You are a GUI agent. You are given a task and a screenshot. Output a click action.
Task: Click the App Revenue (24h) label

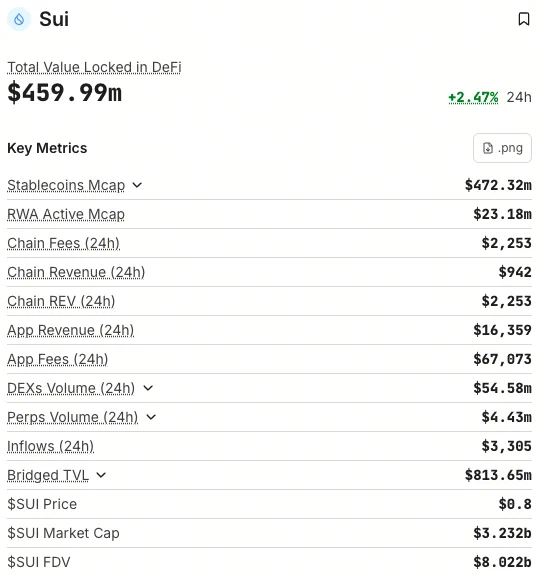coord(71,330)
